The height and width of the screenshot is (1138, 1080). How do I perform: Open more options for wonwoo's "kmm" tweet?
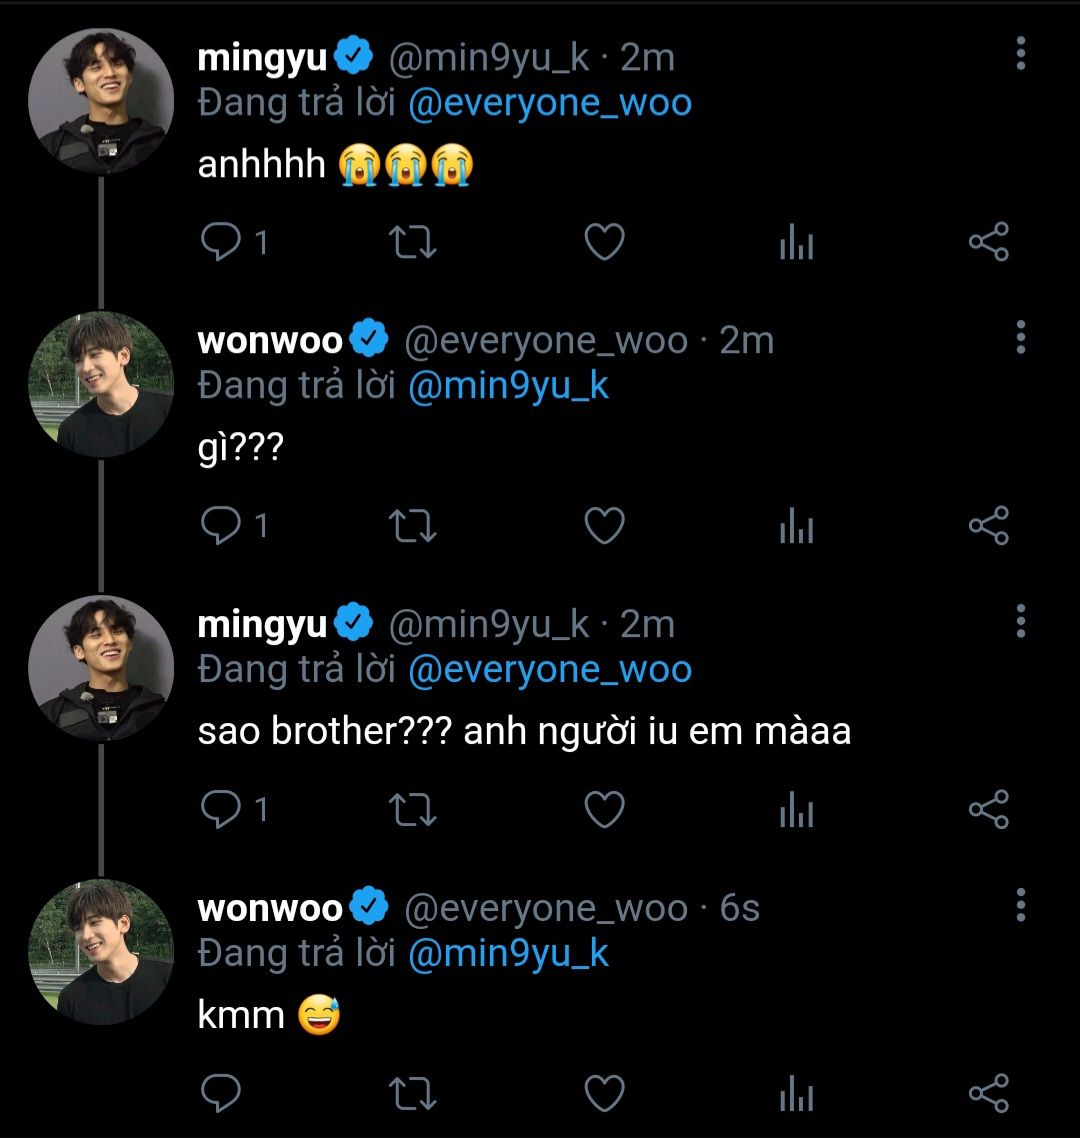pos(1020,905)
